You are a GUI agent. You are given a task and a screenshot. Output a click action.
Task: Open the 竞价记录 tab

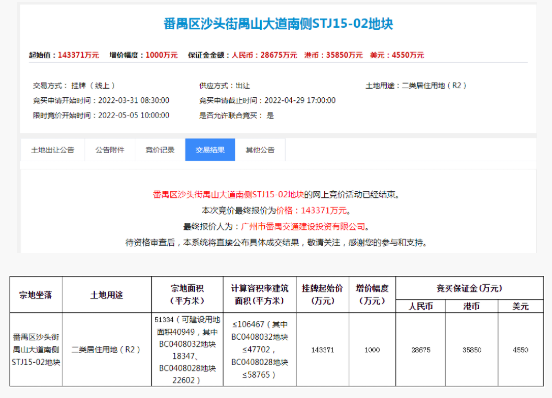(160, 150)
